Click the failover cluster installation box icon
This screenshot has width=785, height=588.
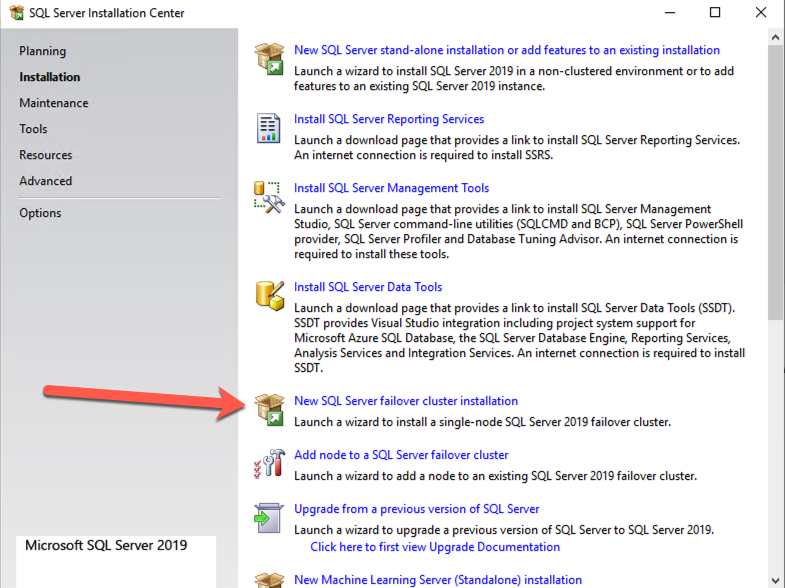tap(269, 409)
